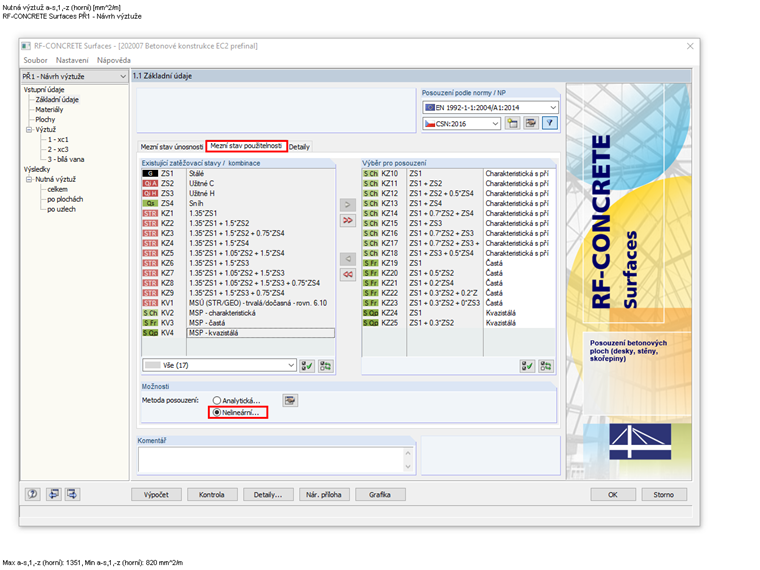Image resolution: width=760 pixels, height=570 pixels.
Task: Click select-all icon under selection for design list
Action: click(527, 366)
